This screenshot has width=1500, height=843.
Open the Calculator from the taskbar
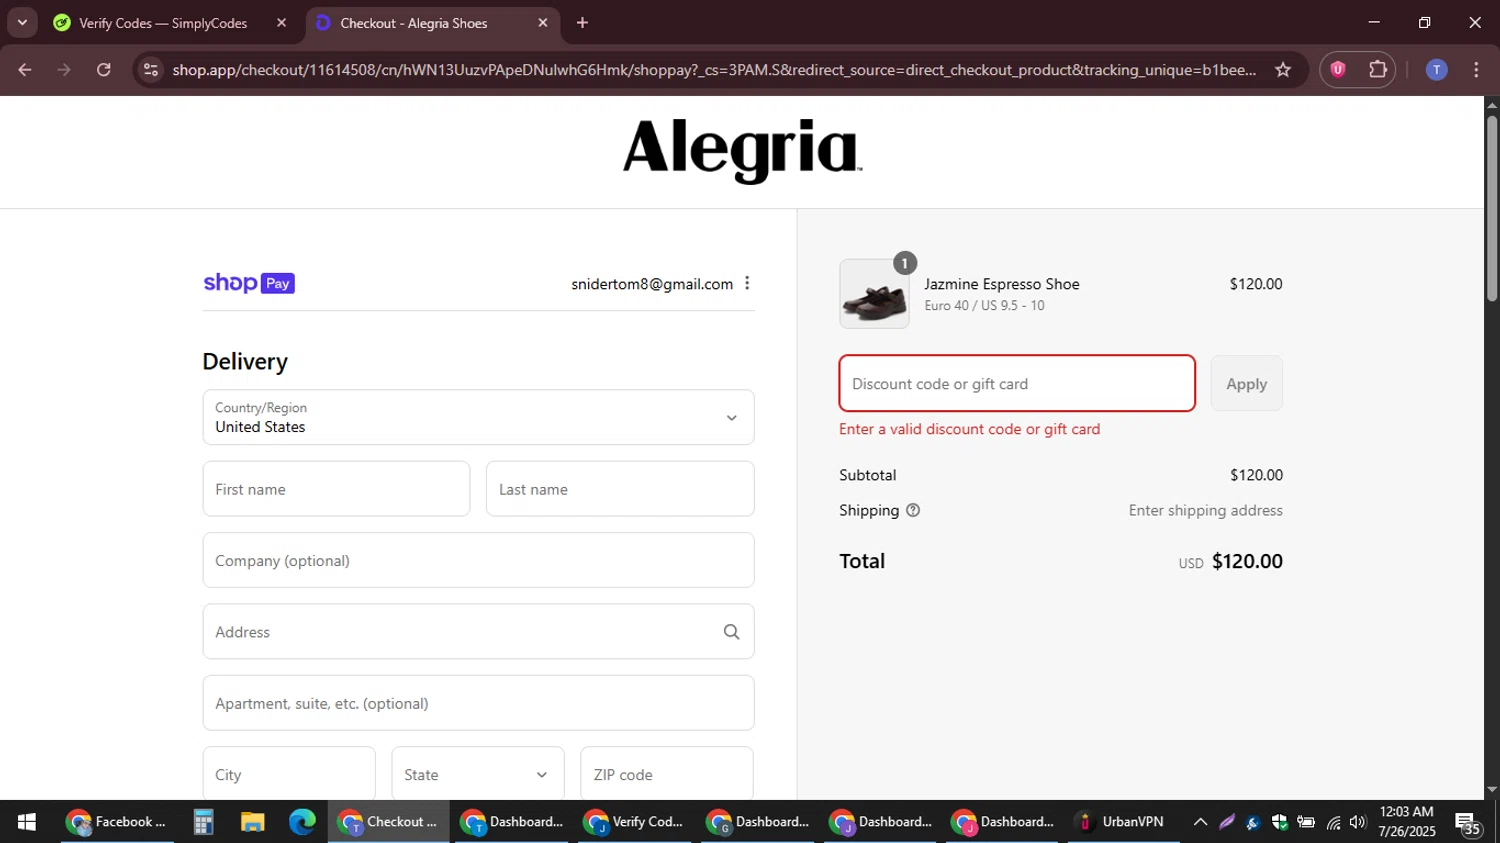[204, 822]
